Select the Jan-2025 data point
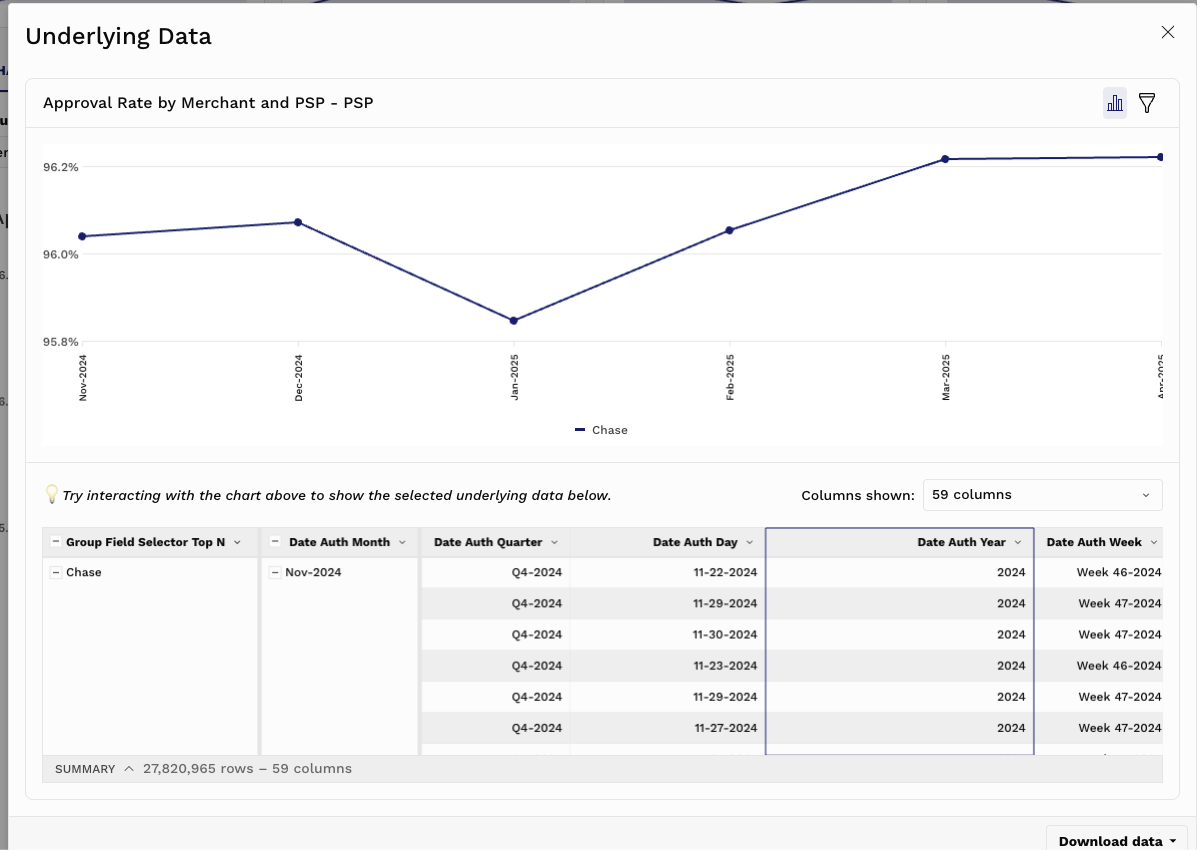1197x850 pixels. 513,321
